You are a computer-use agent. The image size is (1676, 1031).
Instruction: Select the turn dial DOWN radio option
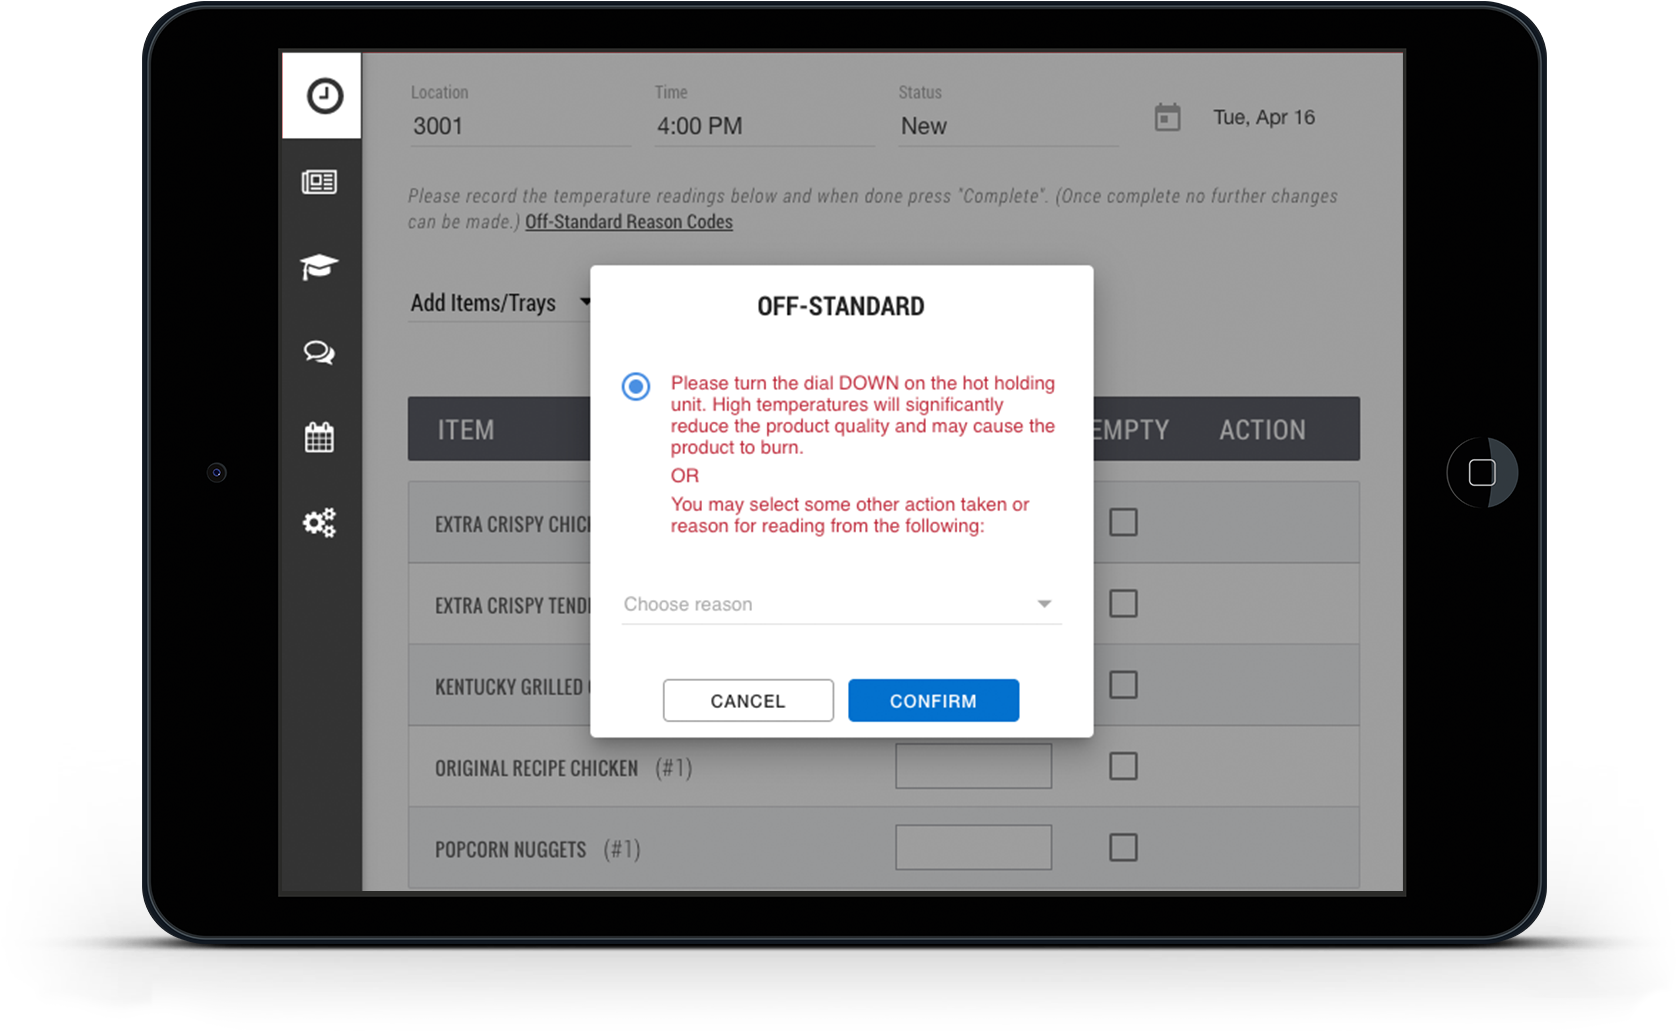coord(636,386)
